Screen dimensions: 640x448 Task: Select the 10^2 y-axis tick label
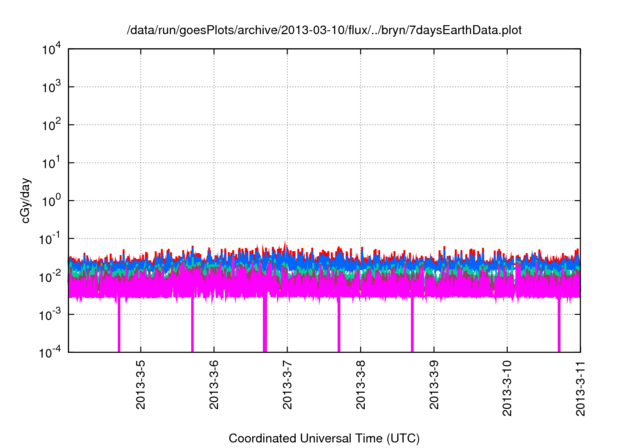tap(51, 125)
